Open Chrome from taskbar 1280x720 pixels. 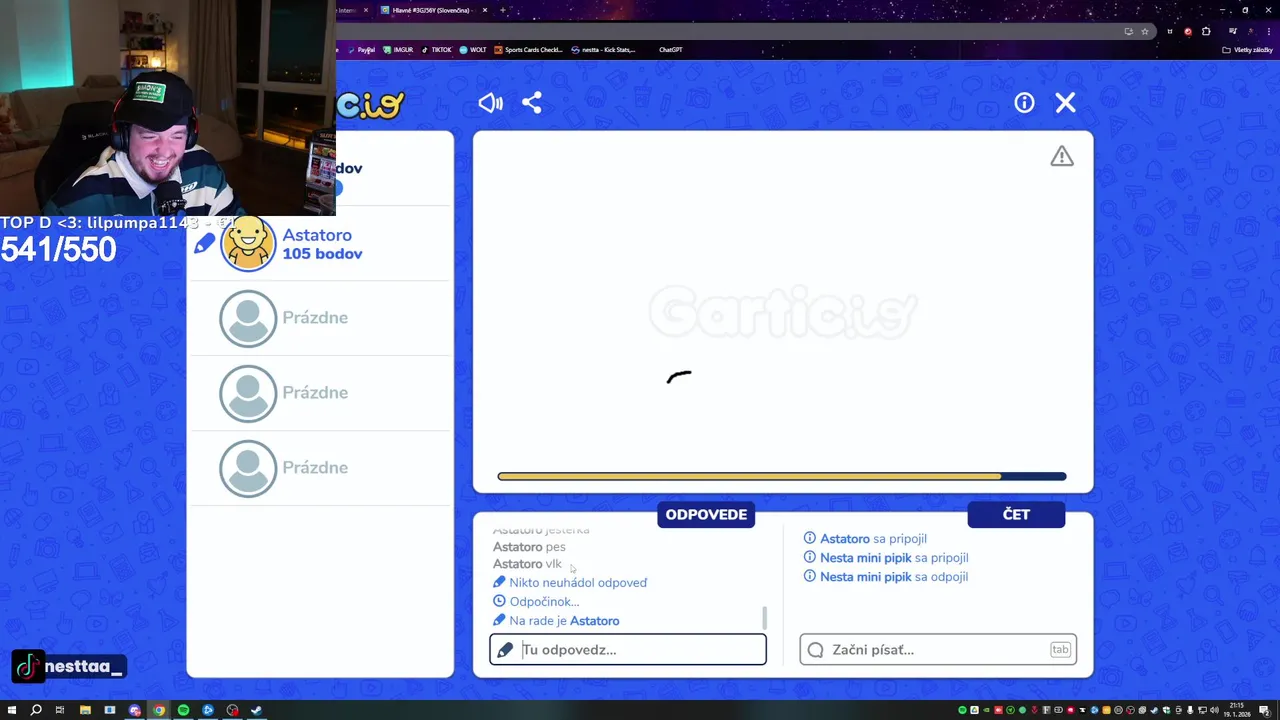click(159, 710)
